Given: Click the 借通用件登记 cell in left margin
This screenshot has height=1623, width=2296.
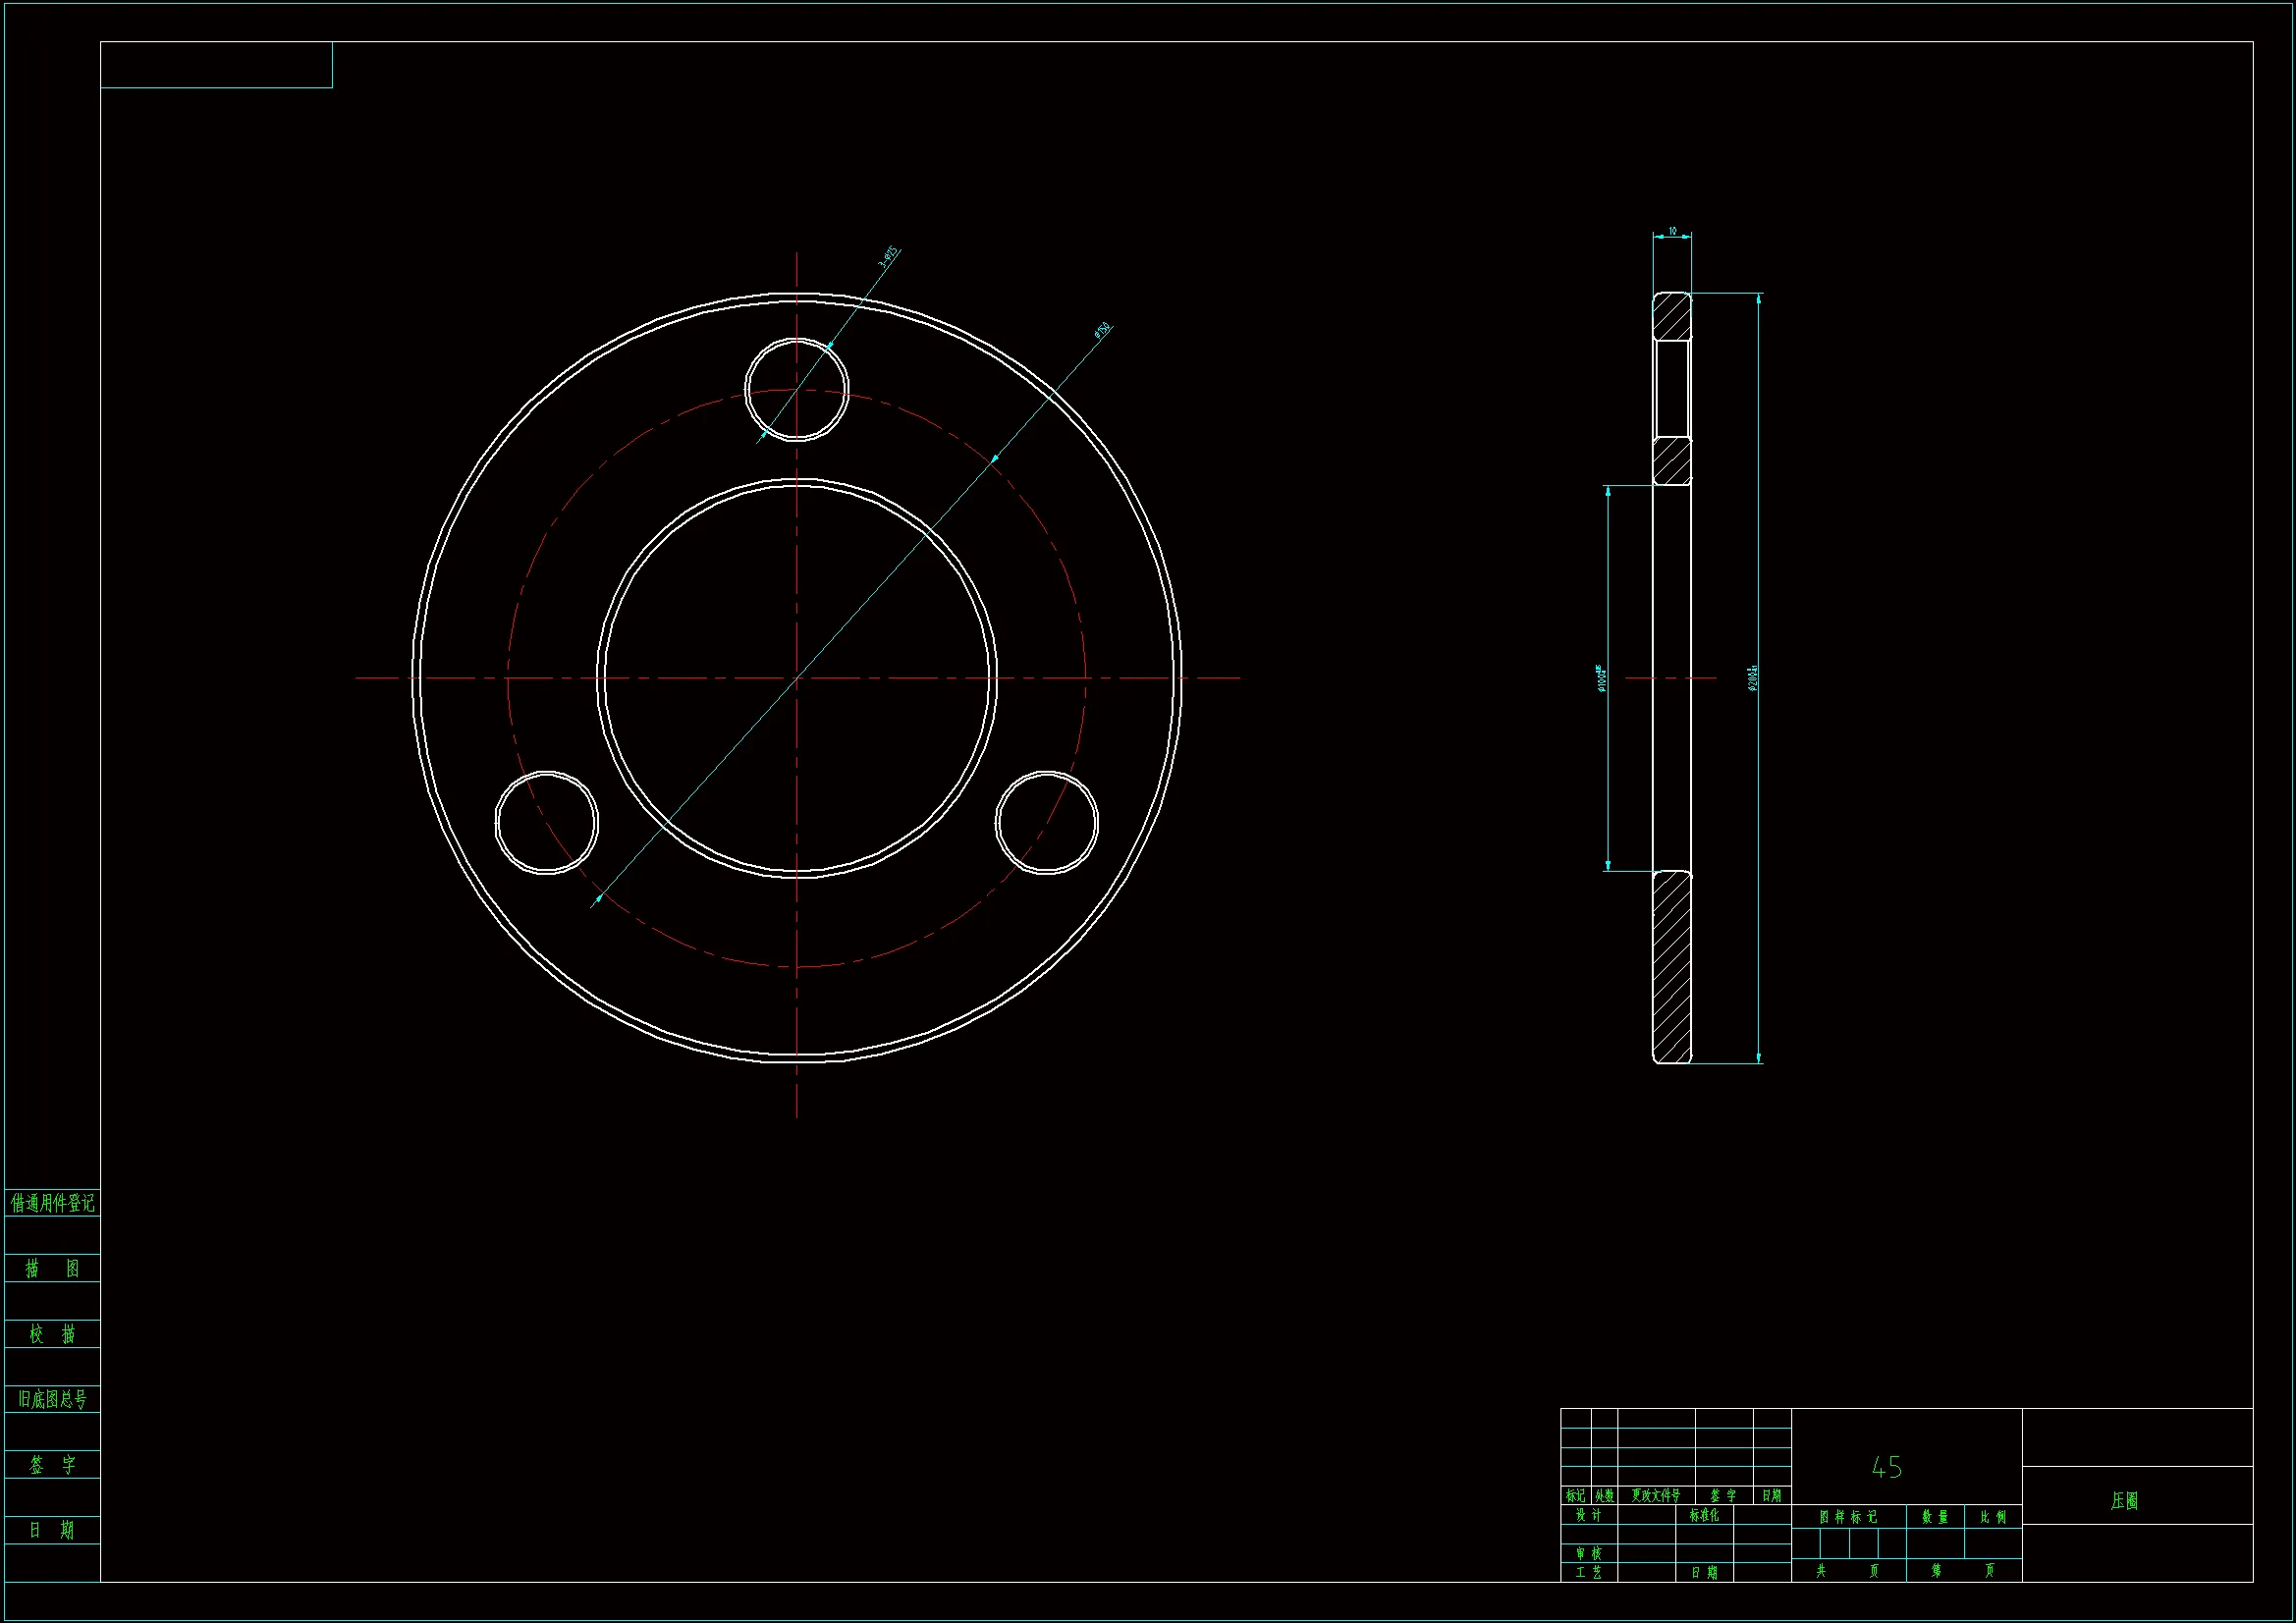Looking at the screenshot, I should click(x=52, y=1203).
